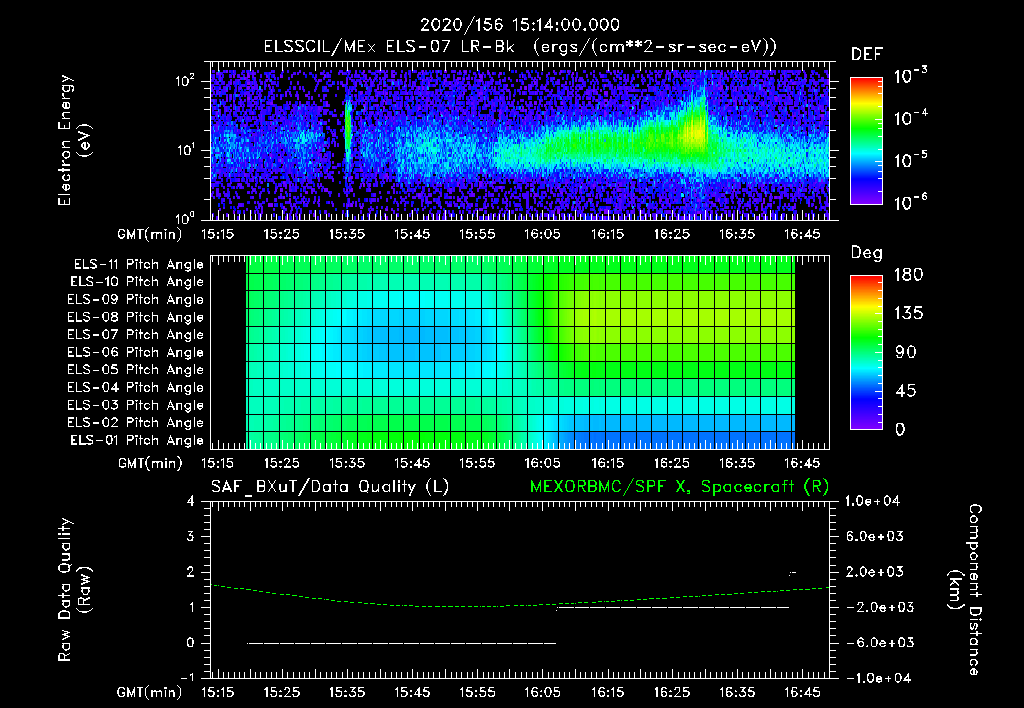Image resolution: width=1024 pixels, height=708 pixels.
Task: Click the white data quality line at level 0
Action: click(402, 643)
